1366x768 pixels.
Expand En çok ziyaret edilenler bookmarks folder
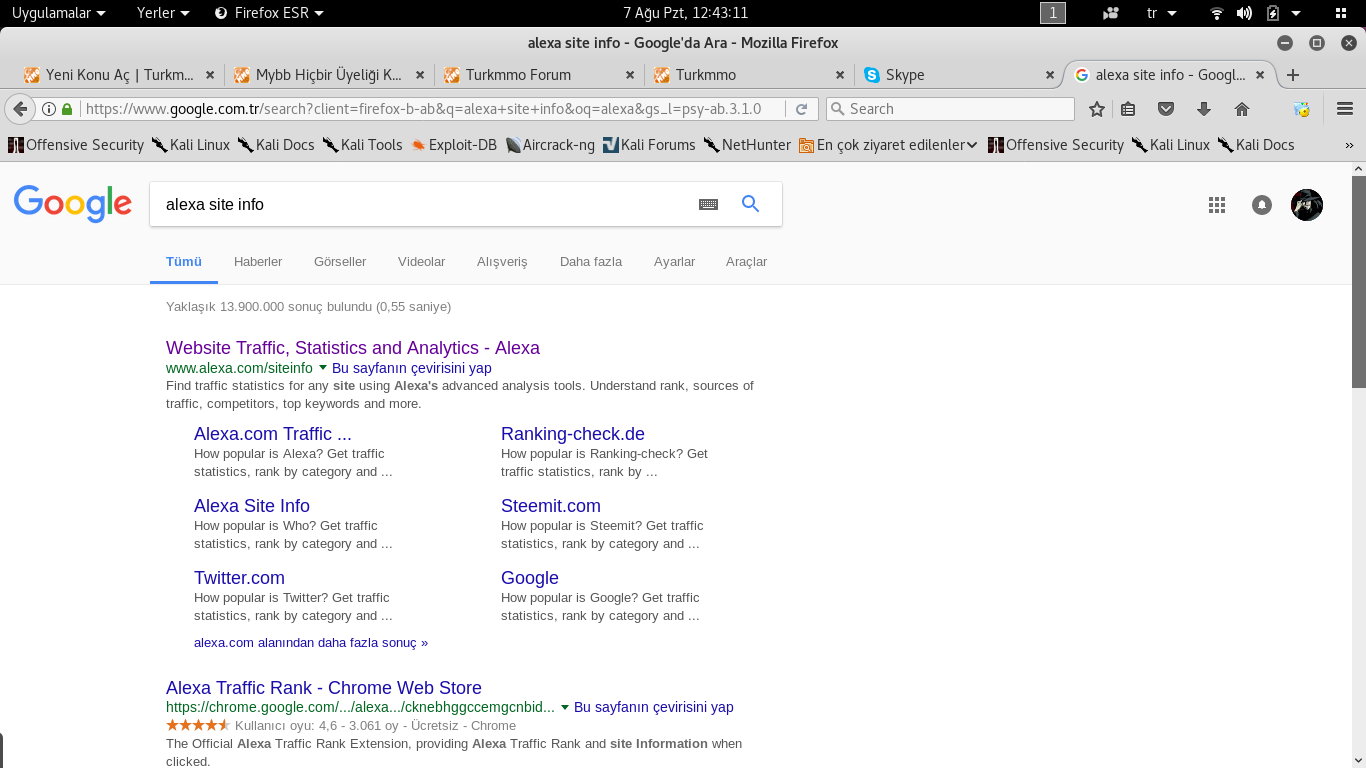point(888,145)
